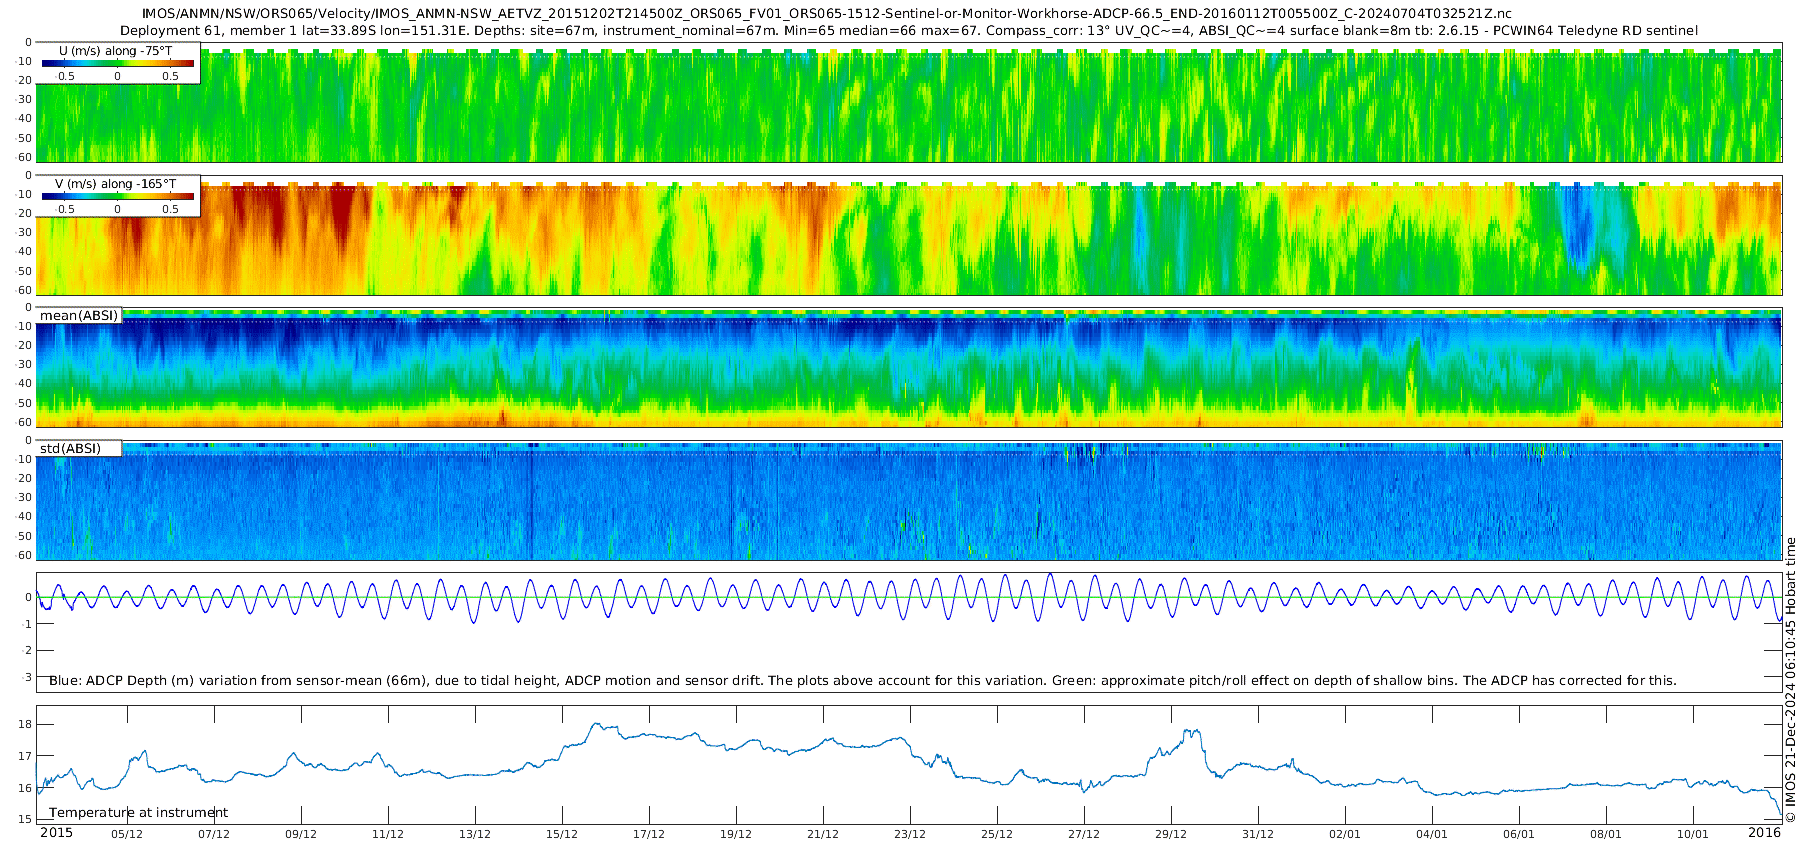
Task: Click the 2016 year label on time axis
Action: [x=1765, y=833]
